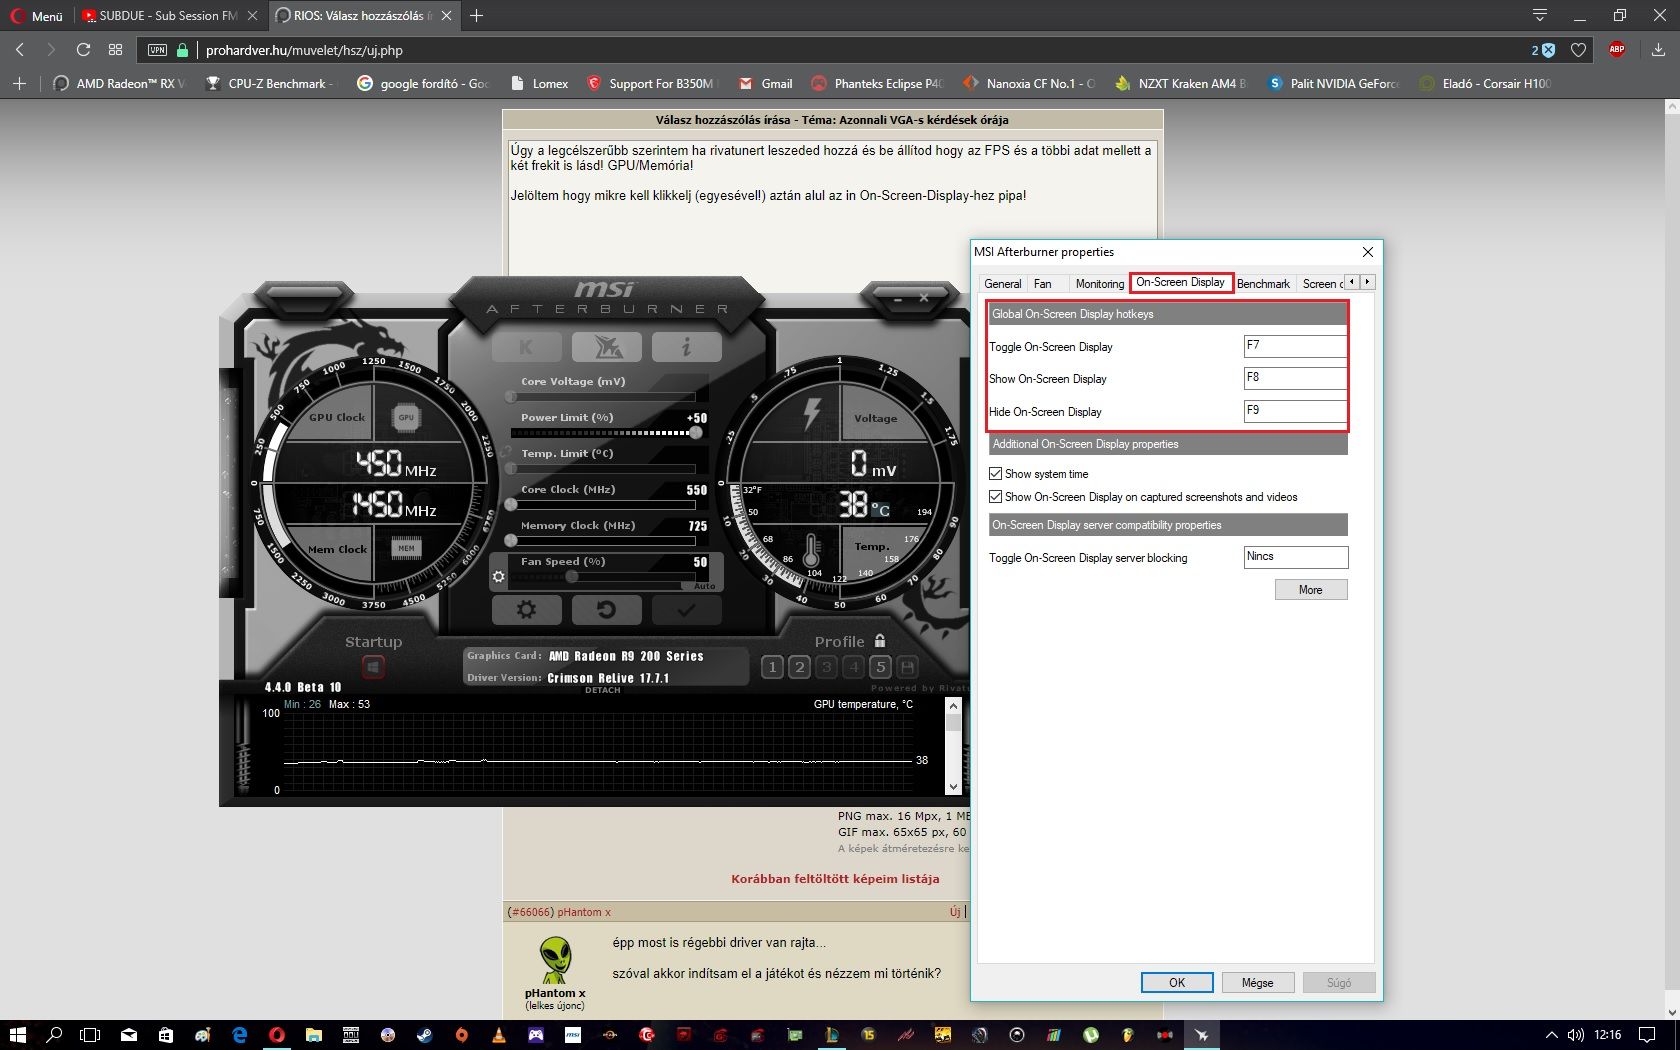
Task: Apply settings with the checkmark button
Action: (686, 609)
